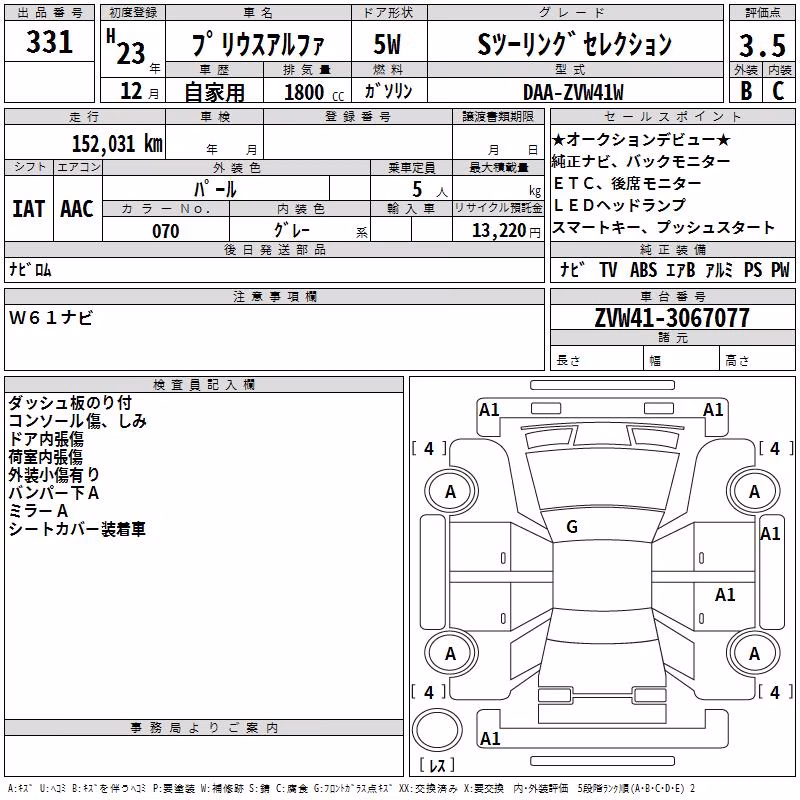Select sales point スマートキー、プッシュスタート
800x800 pixels.
pos(663,227)
